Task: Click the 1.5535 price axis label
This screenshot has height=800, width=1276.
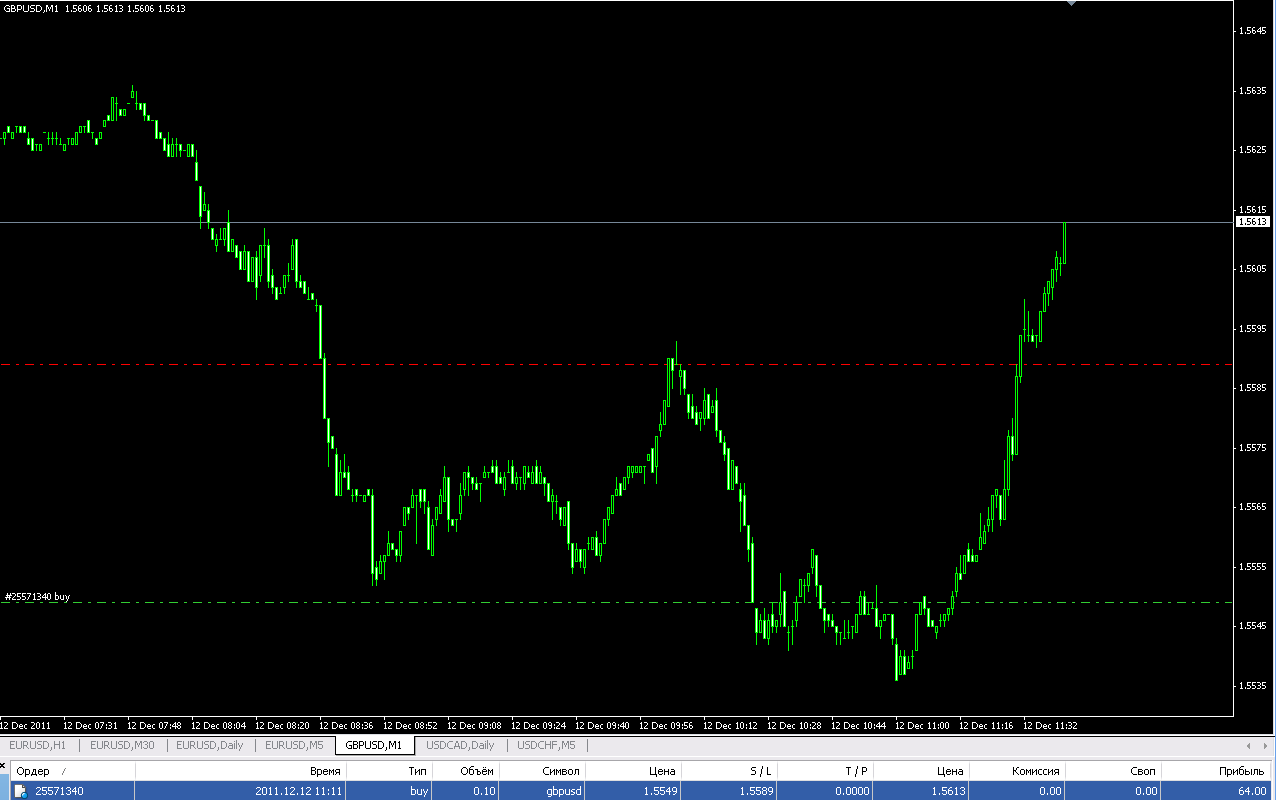Action: click(x=1254, y=685)
